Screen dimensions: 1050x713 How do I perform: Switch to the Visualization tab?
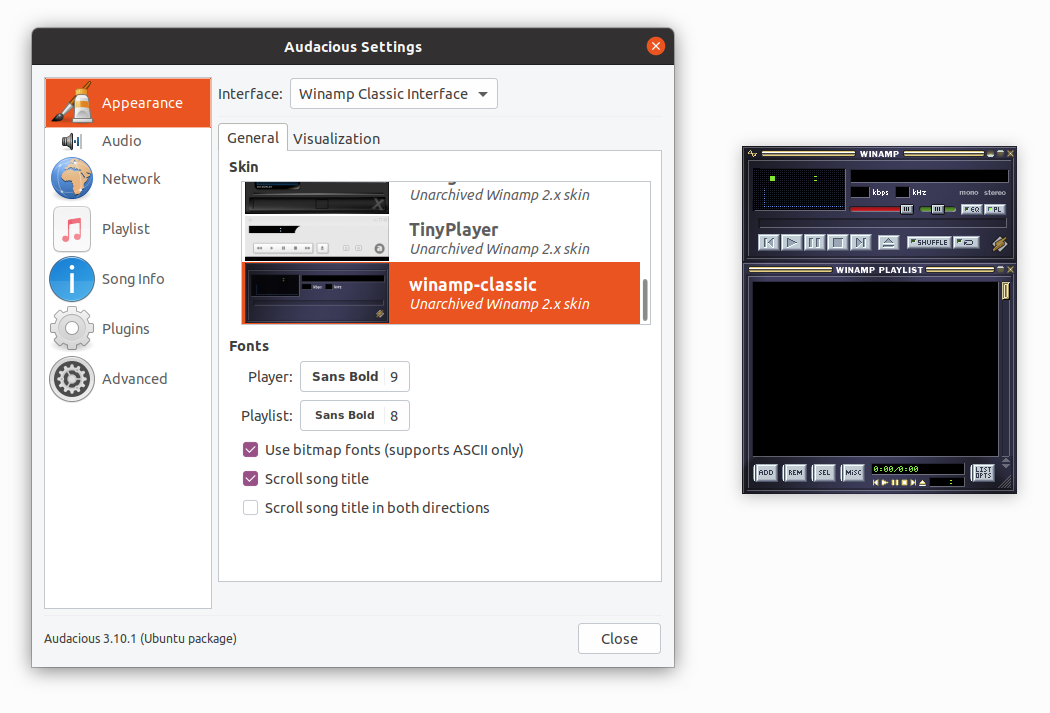tap(336, 138)
